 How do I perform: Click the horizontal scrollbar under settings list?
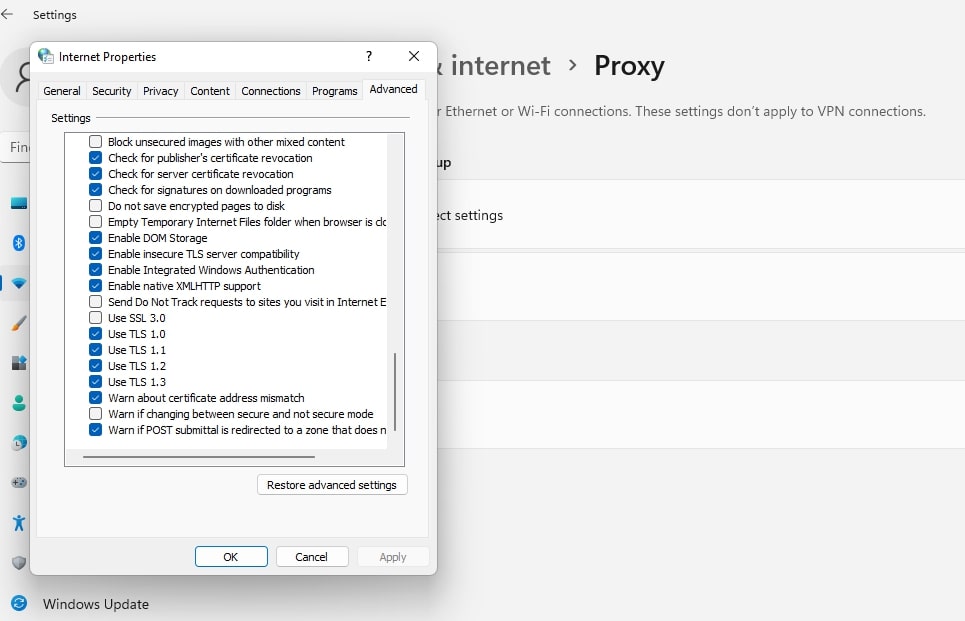coord(199,457)
